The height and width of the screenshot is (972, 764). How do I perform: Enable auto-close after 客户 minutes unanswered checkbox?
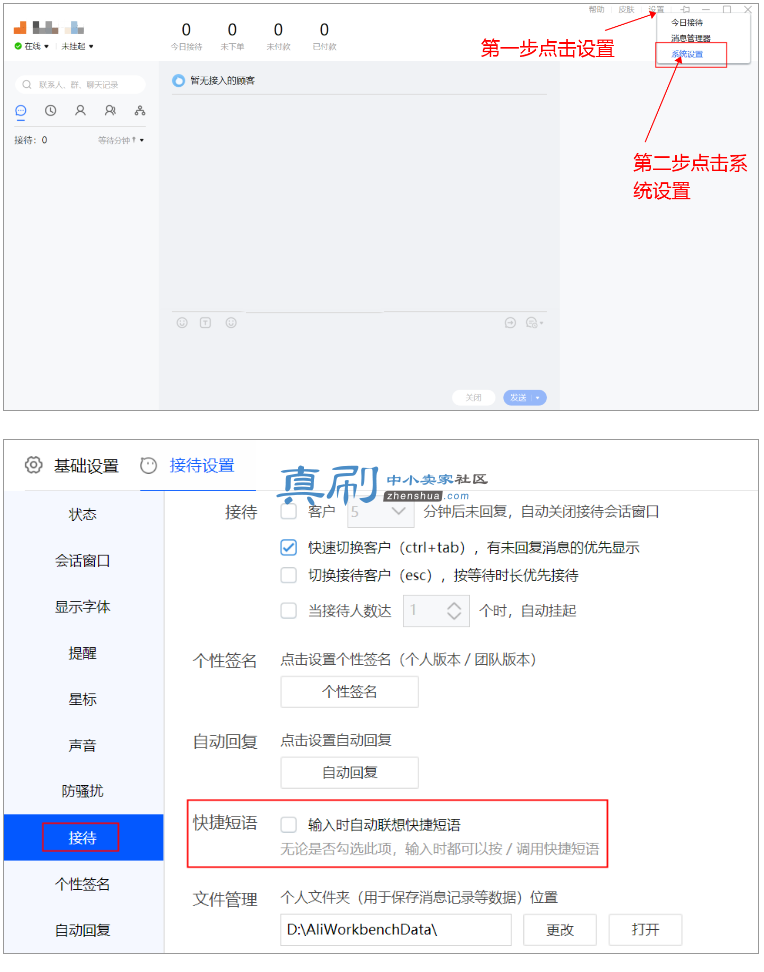pos(289,512)
